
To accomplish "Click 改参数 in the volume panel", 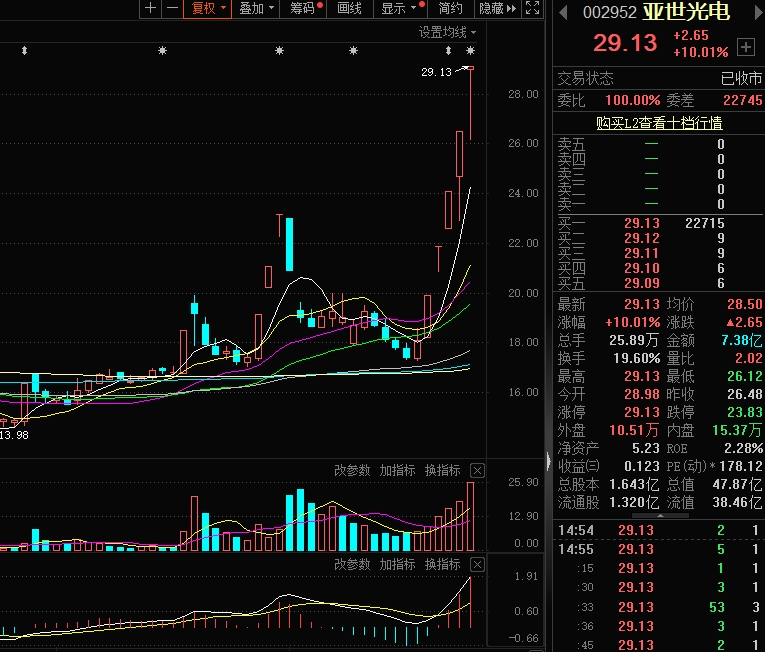I will coord(352,470).
